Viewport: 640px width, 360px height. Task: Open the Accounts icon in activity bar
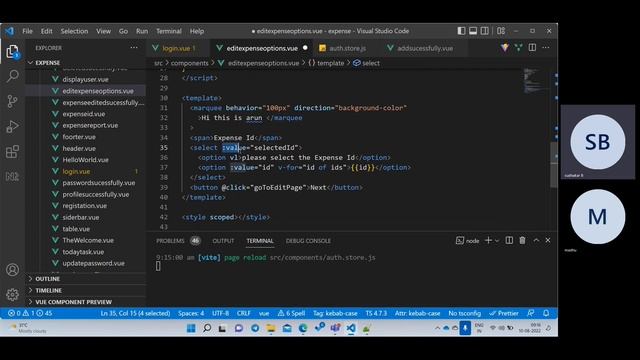coord(12,270)
